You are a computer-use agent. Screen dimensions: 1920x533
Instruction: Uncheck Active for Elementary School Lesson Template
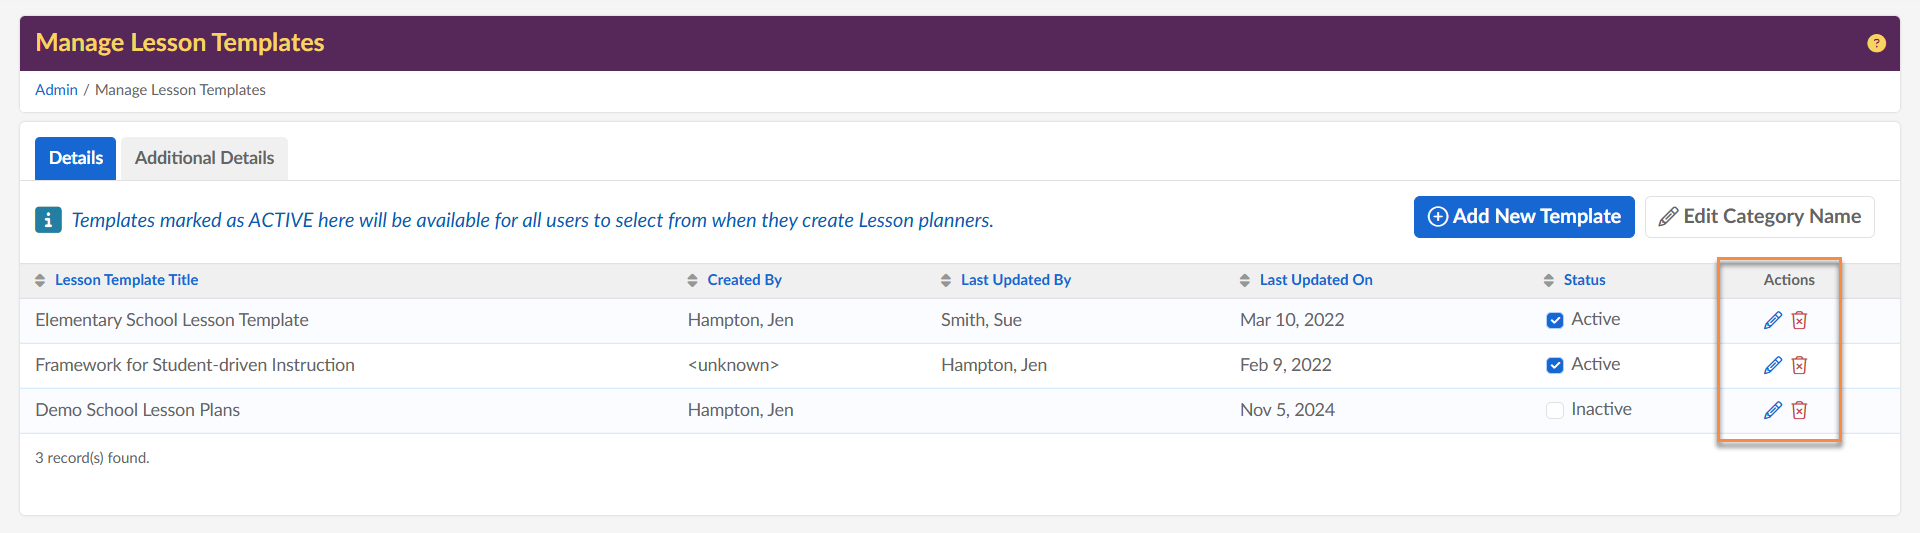1555,320
